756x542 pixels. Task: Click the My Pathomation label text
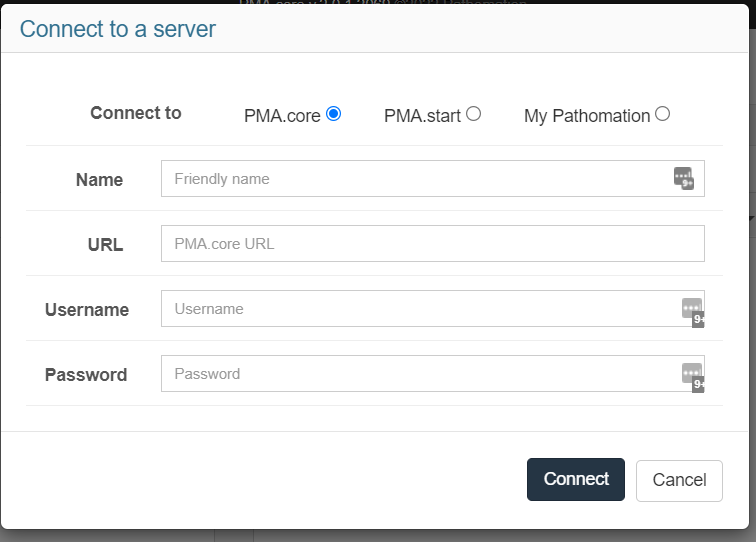(x=587, y=116)
